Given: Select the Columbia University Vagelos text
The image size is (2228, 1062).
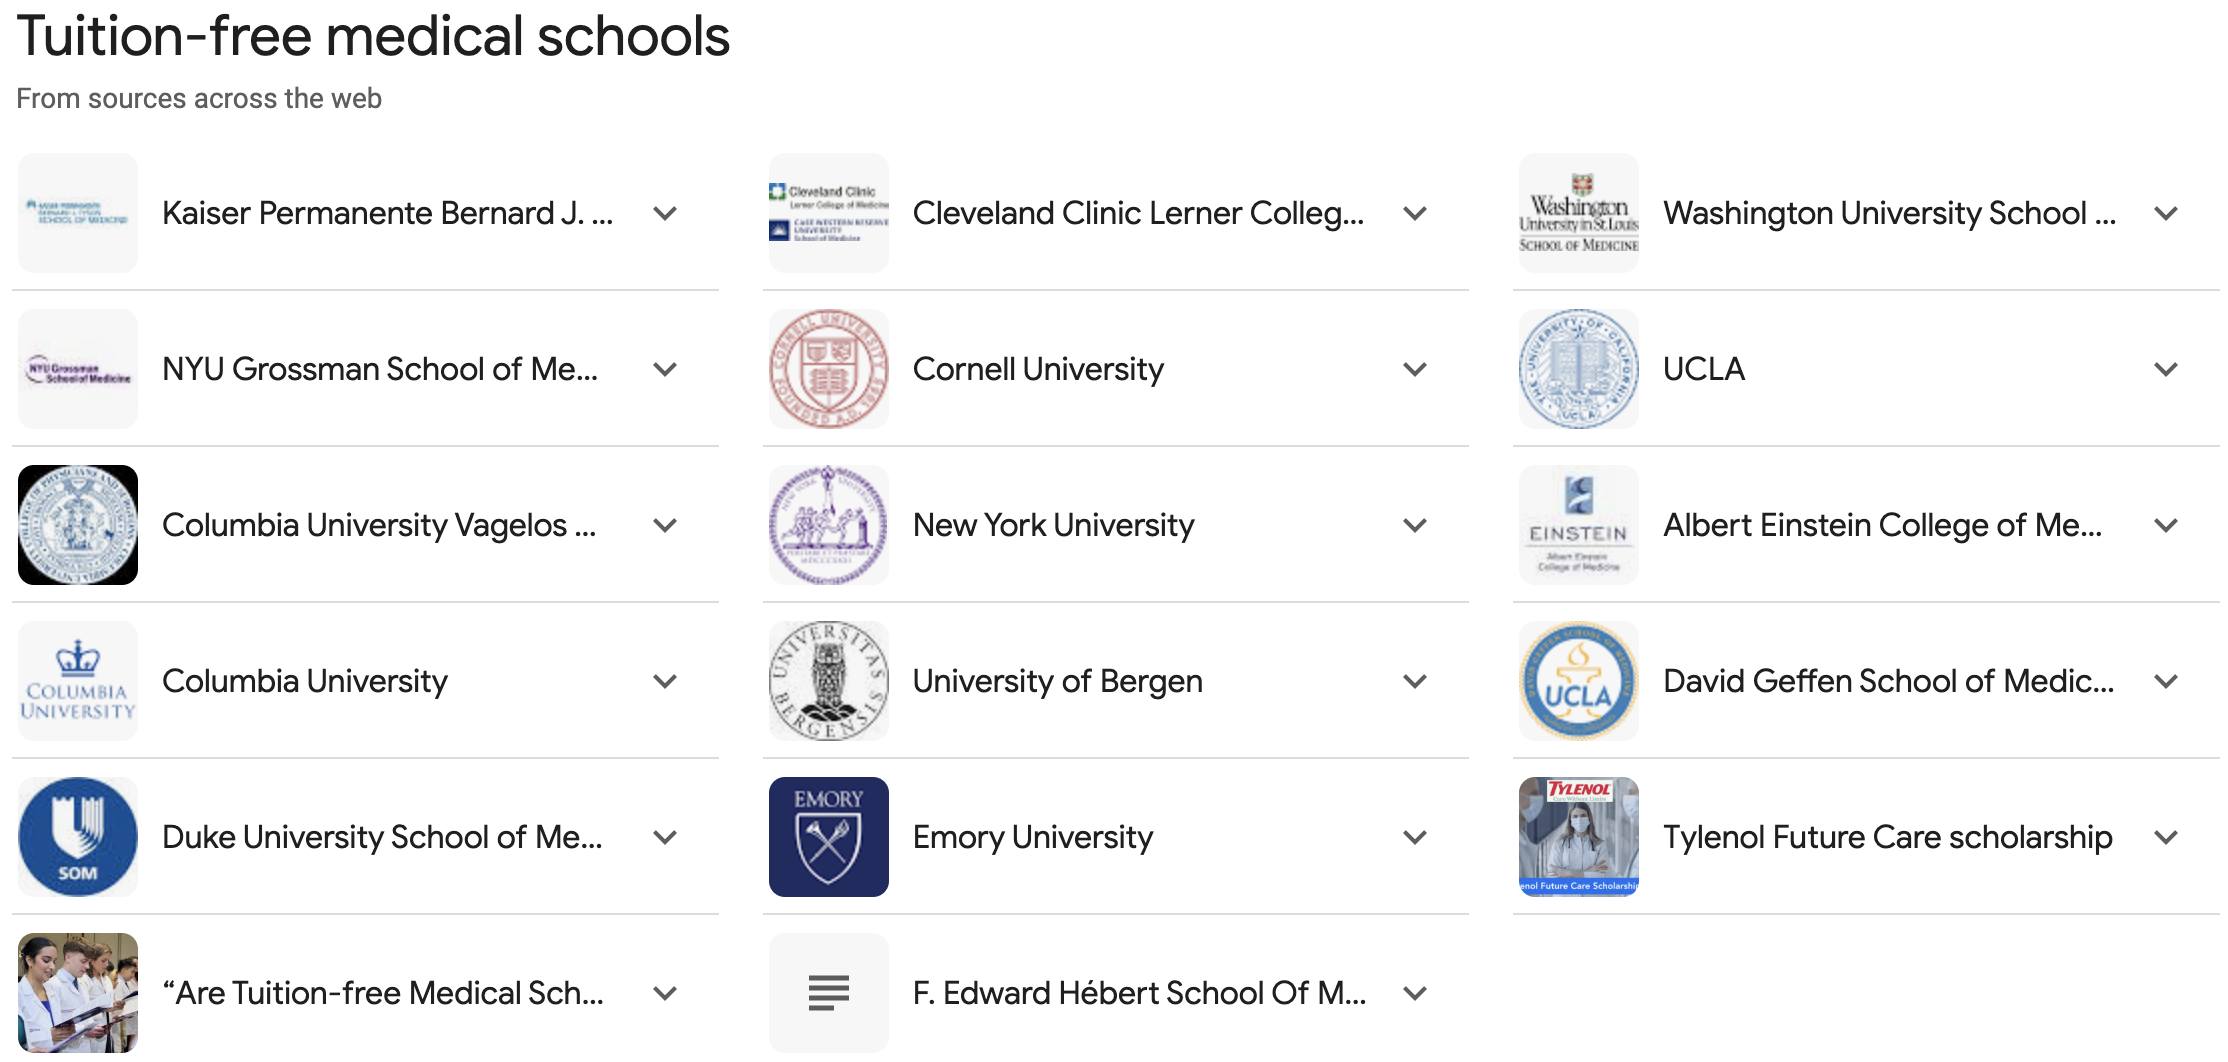Looking at the screenshot, I should click(x=379, y=525).
